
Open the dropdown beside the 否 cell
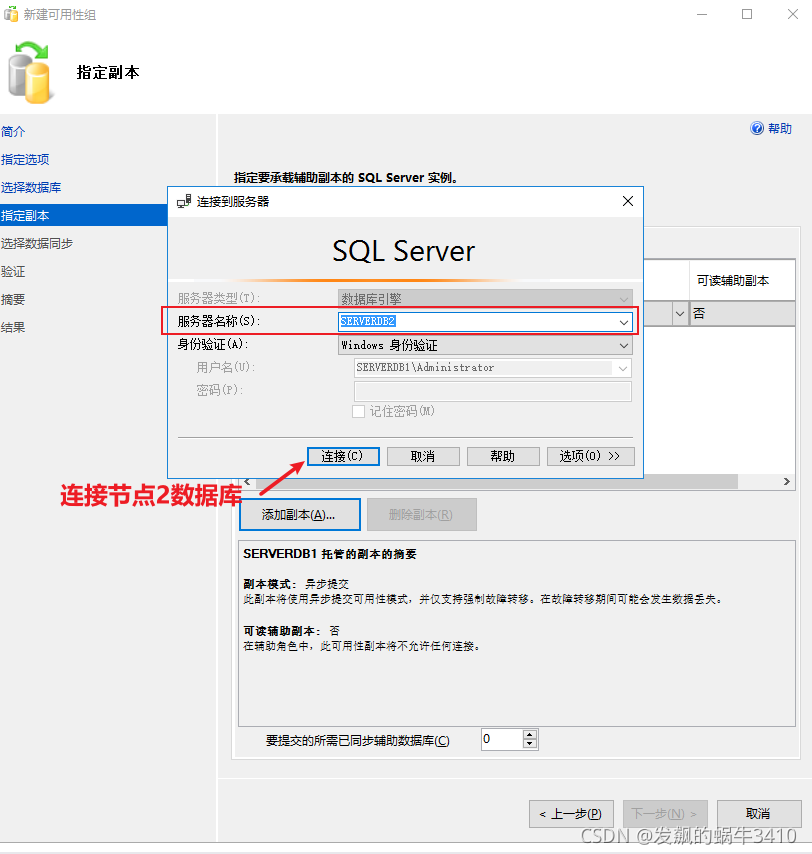click(x=680, y=314)
